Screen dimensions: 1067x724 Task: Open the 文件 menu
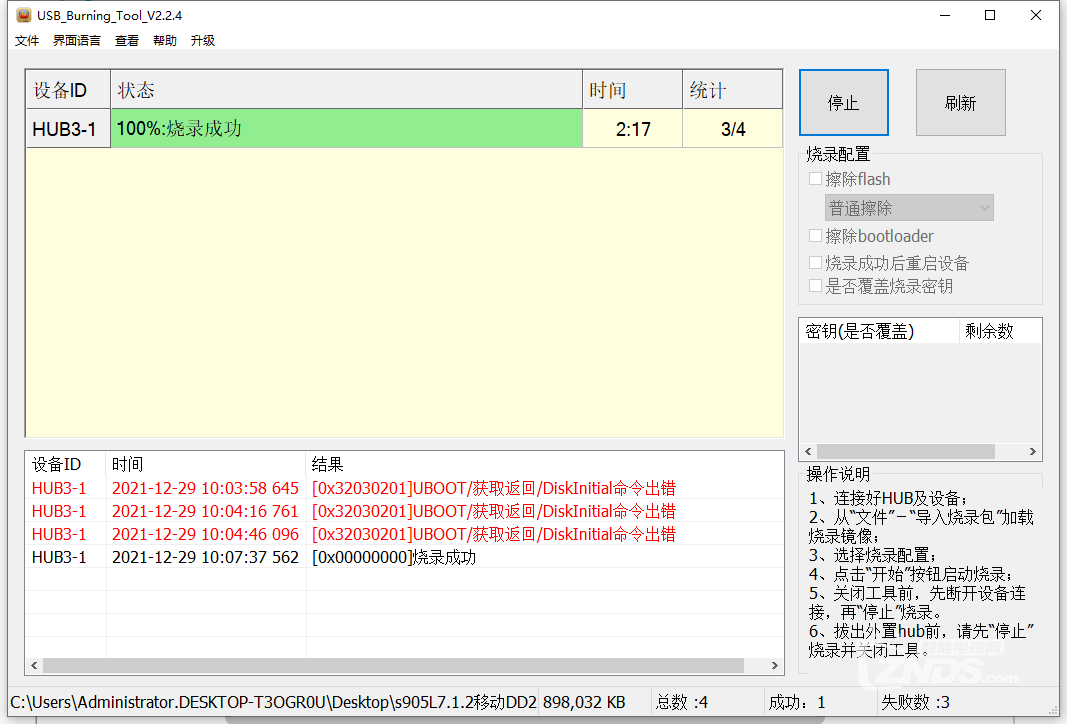coord(26,40)
